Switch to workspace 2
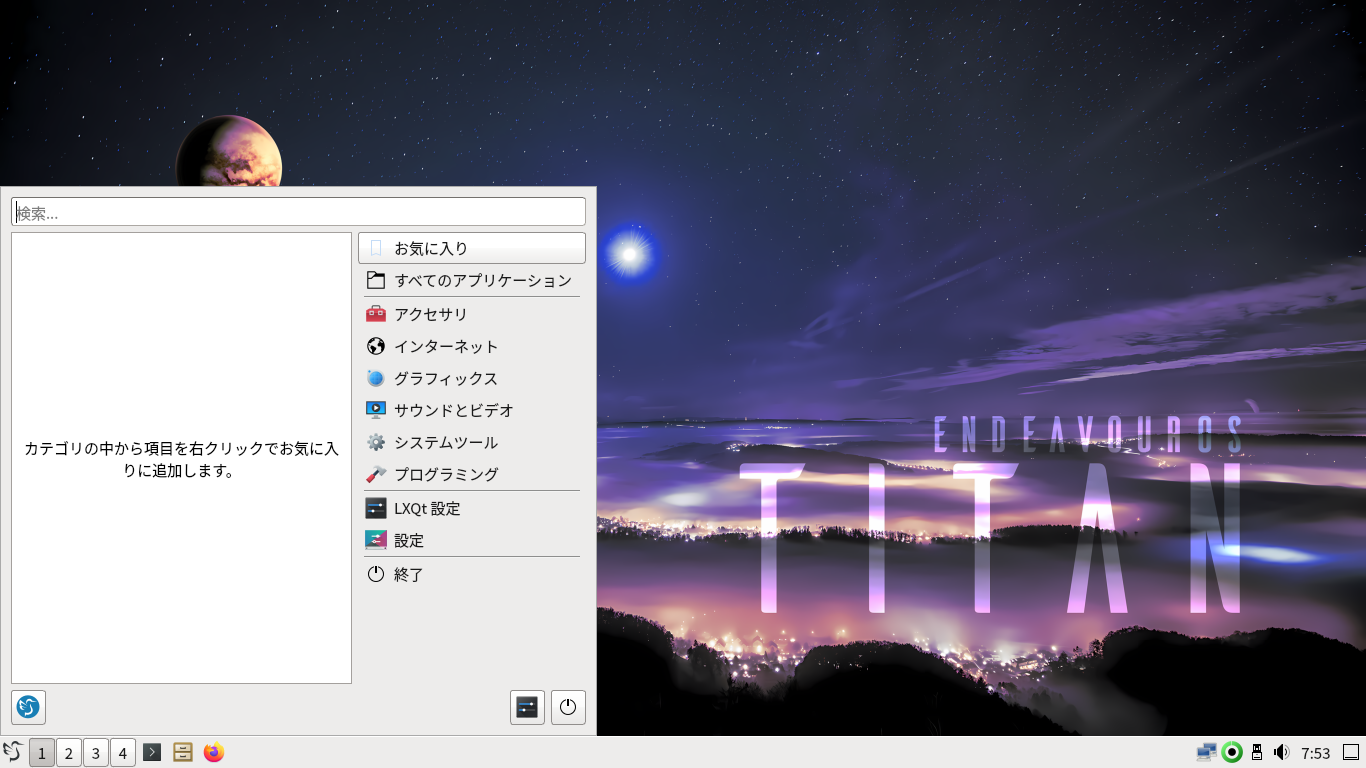 tap(68, 753)
